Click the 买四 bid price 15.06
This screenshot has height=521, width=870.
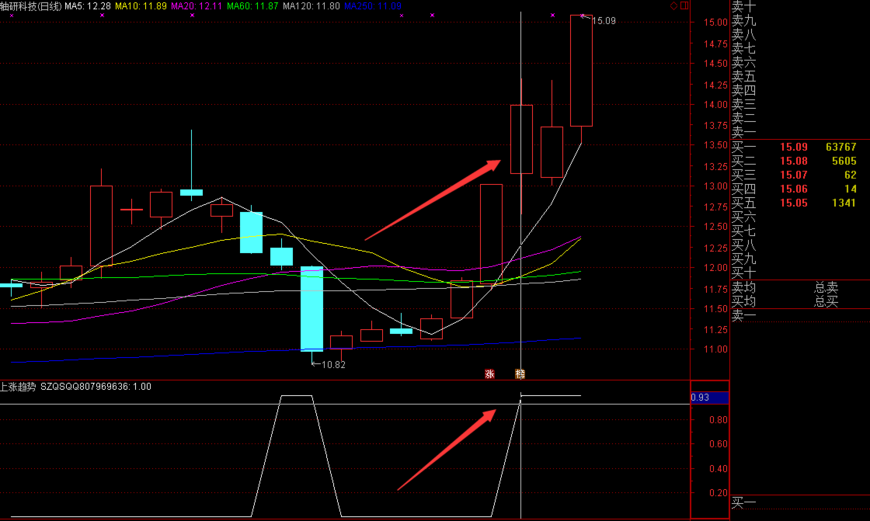[x=793, y=189]
